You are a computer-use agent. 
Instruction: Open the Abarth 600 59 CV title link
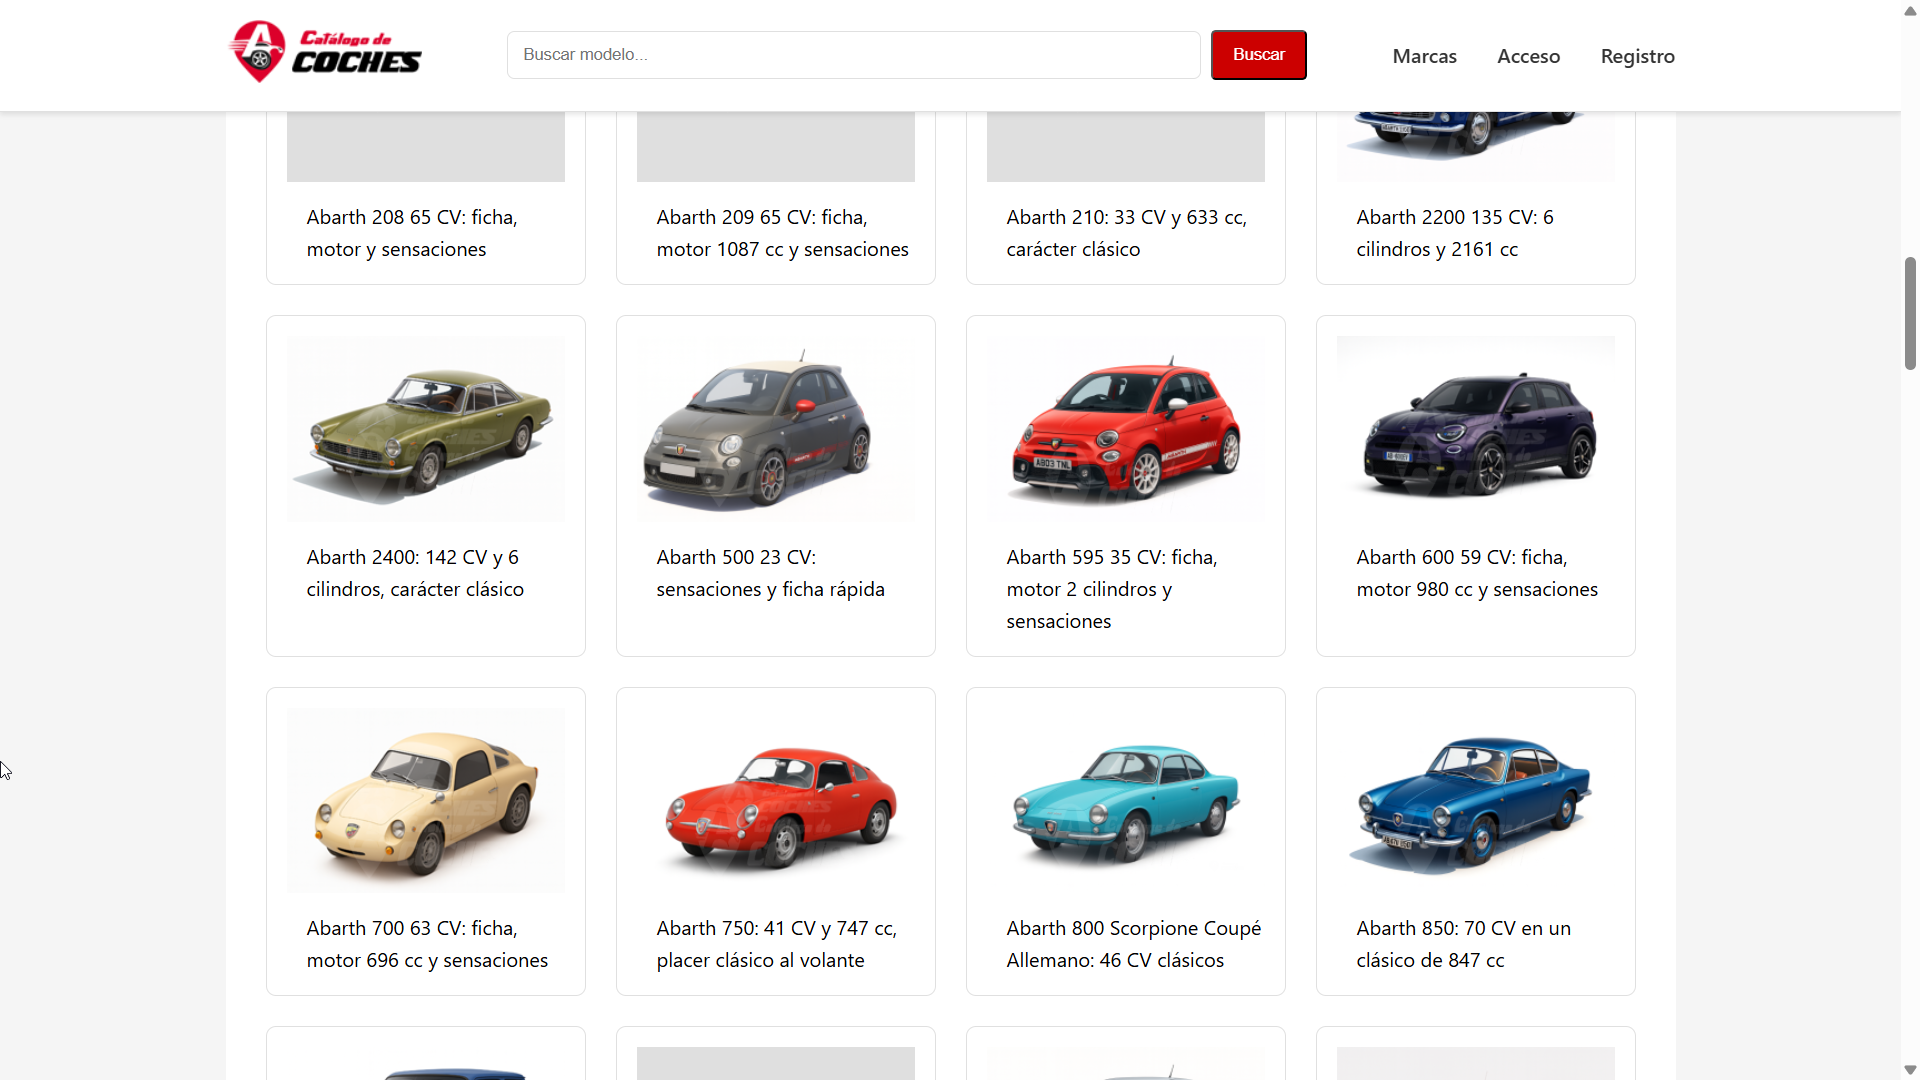tap(1477, 573)
